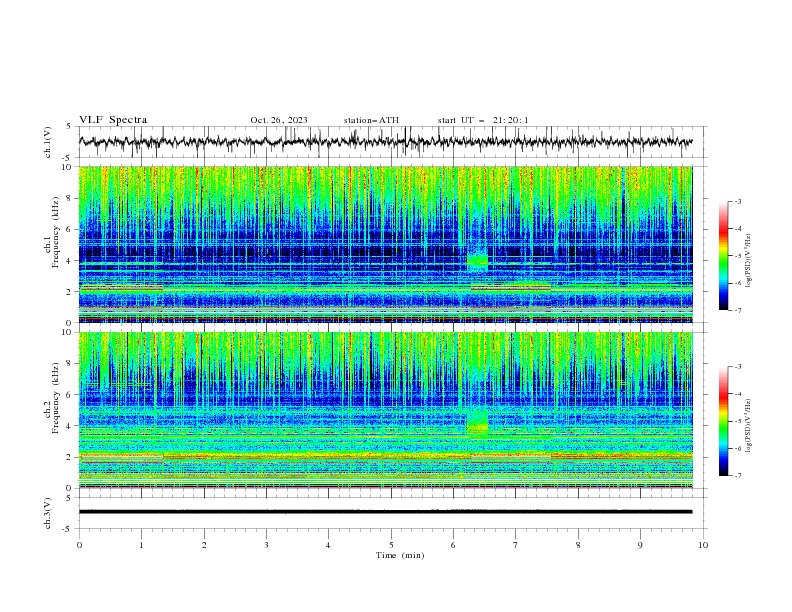
Task: Click the ch.3 flat voltage trace
Action: pyautogui.click(x=385, y=512)
